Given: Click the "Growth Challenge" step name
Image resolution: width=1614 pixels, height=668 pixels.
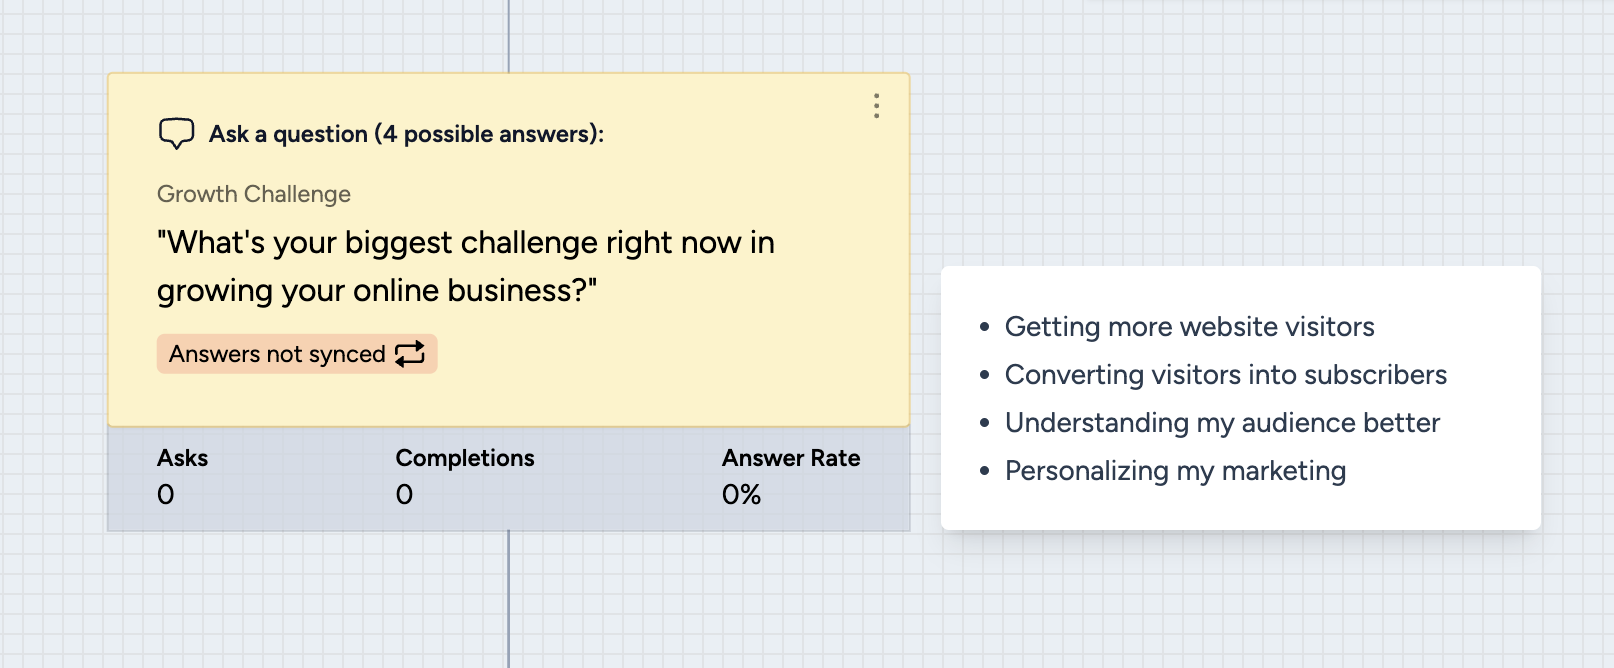Looking at the screenshot, I should pyautogui.click(x=254, y=194).
